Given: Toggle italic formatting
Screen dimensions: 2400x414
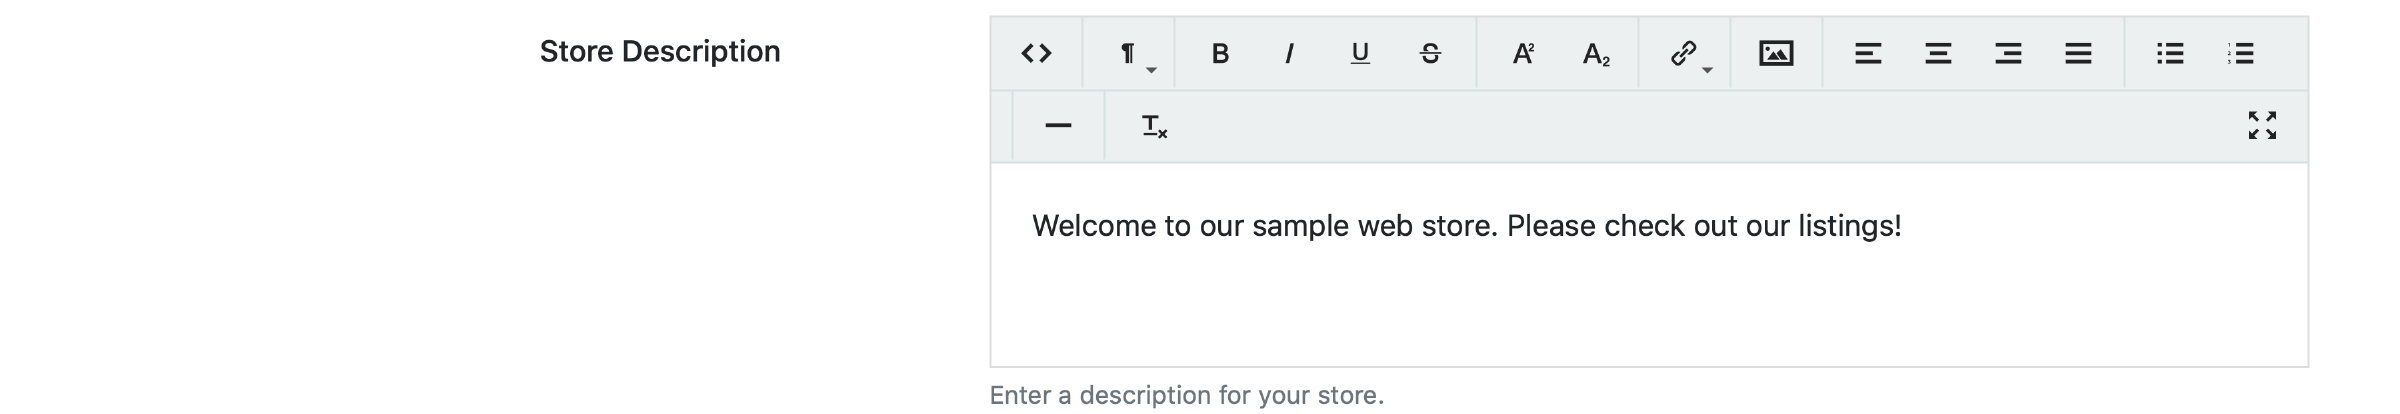Looking at the screenshot, I should point(1290,54).
